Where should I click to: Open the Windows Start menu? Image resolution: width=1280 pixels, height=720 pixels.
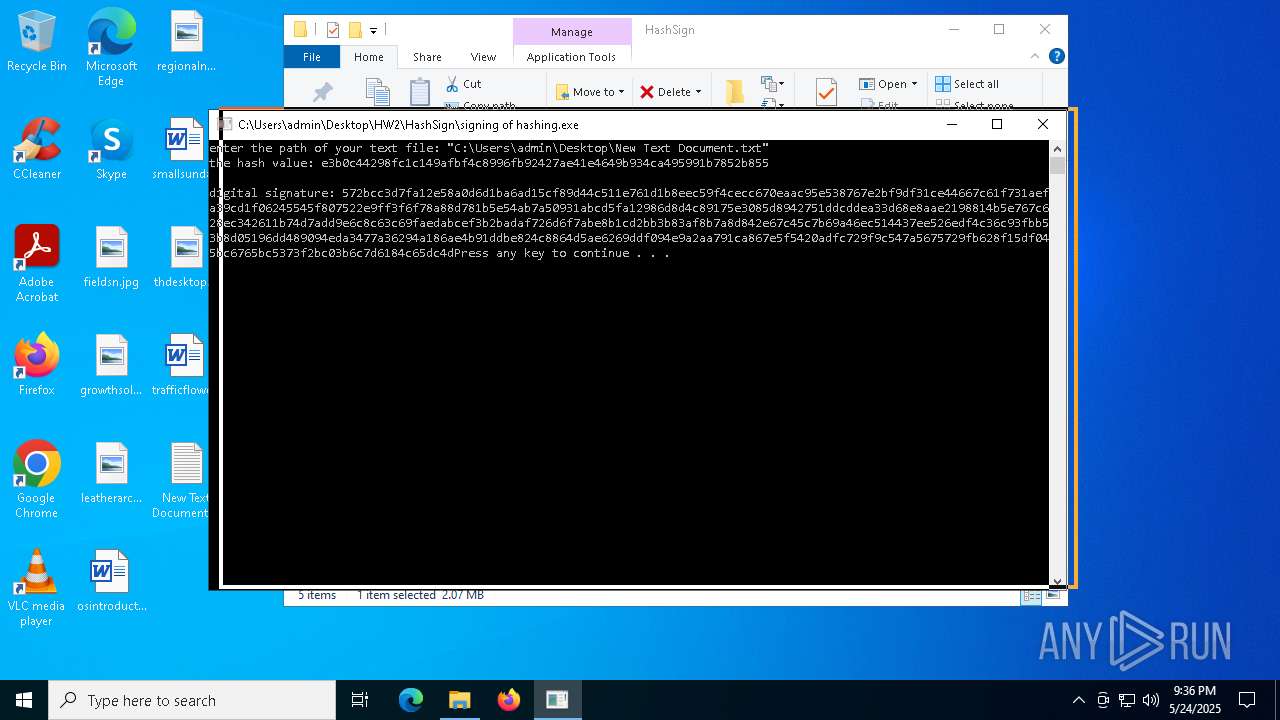pos(24,700)
